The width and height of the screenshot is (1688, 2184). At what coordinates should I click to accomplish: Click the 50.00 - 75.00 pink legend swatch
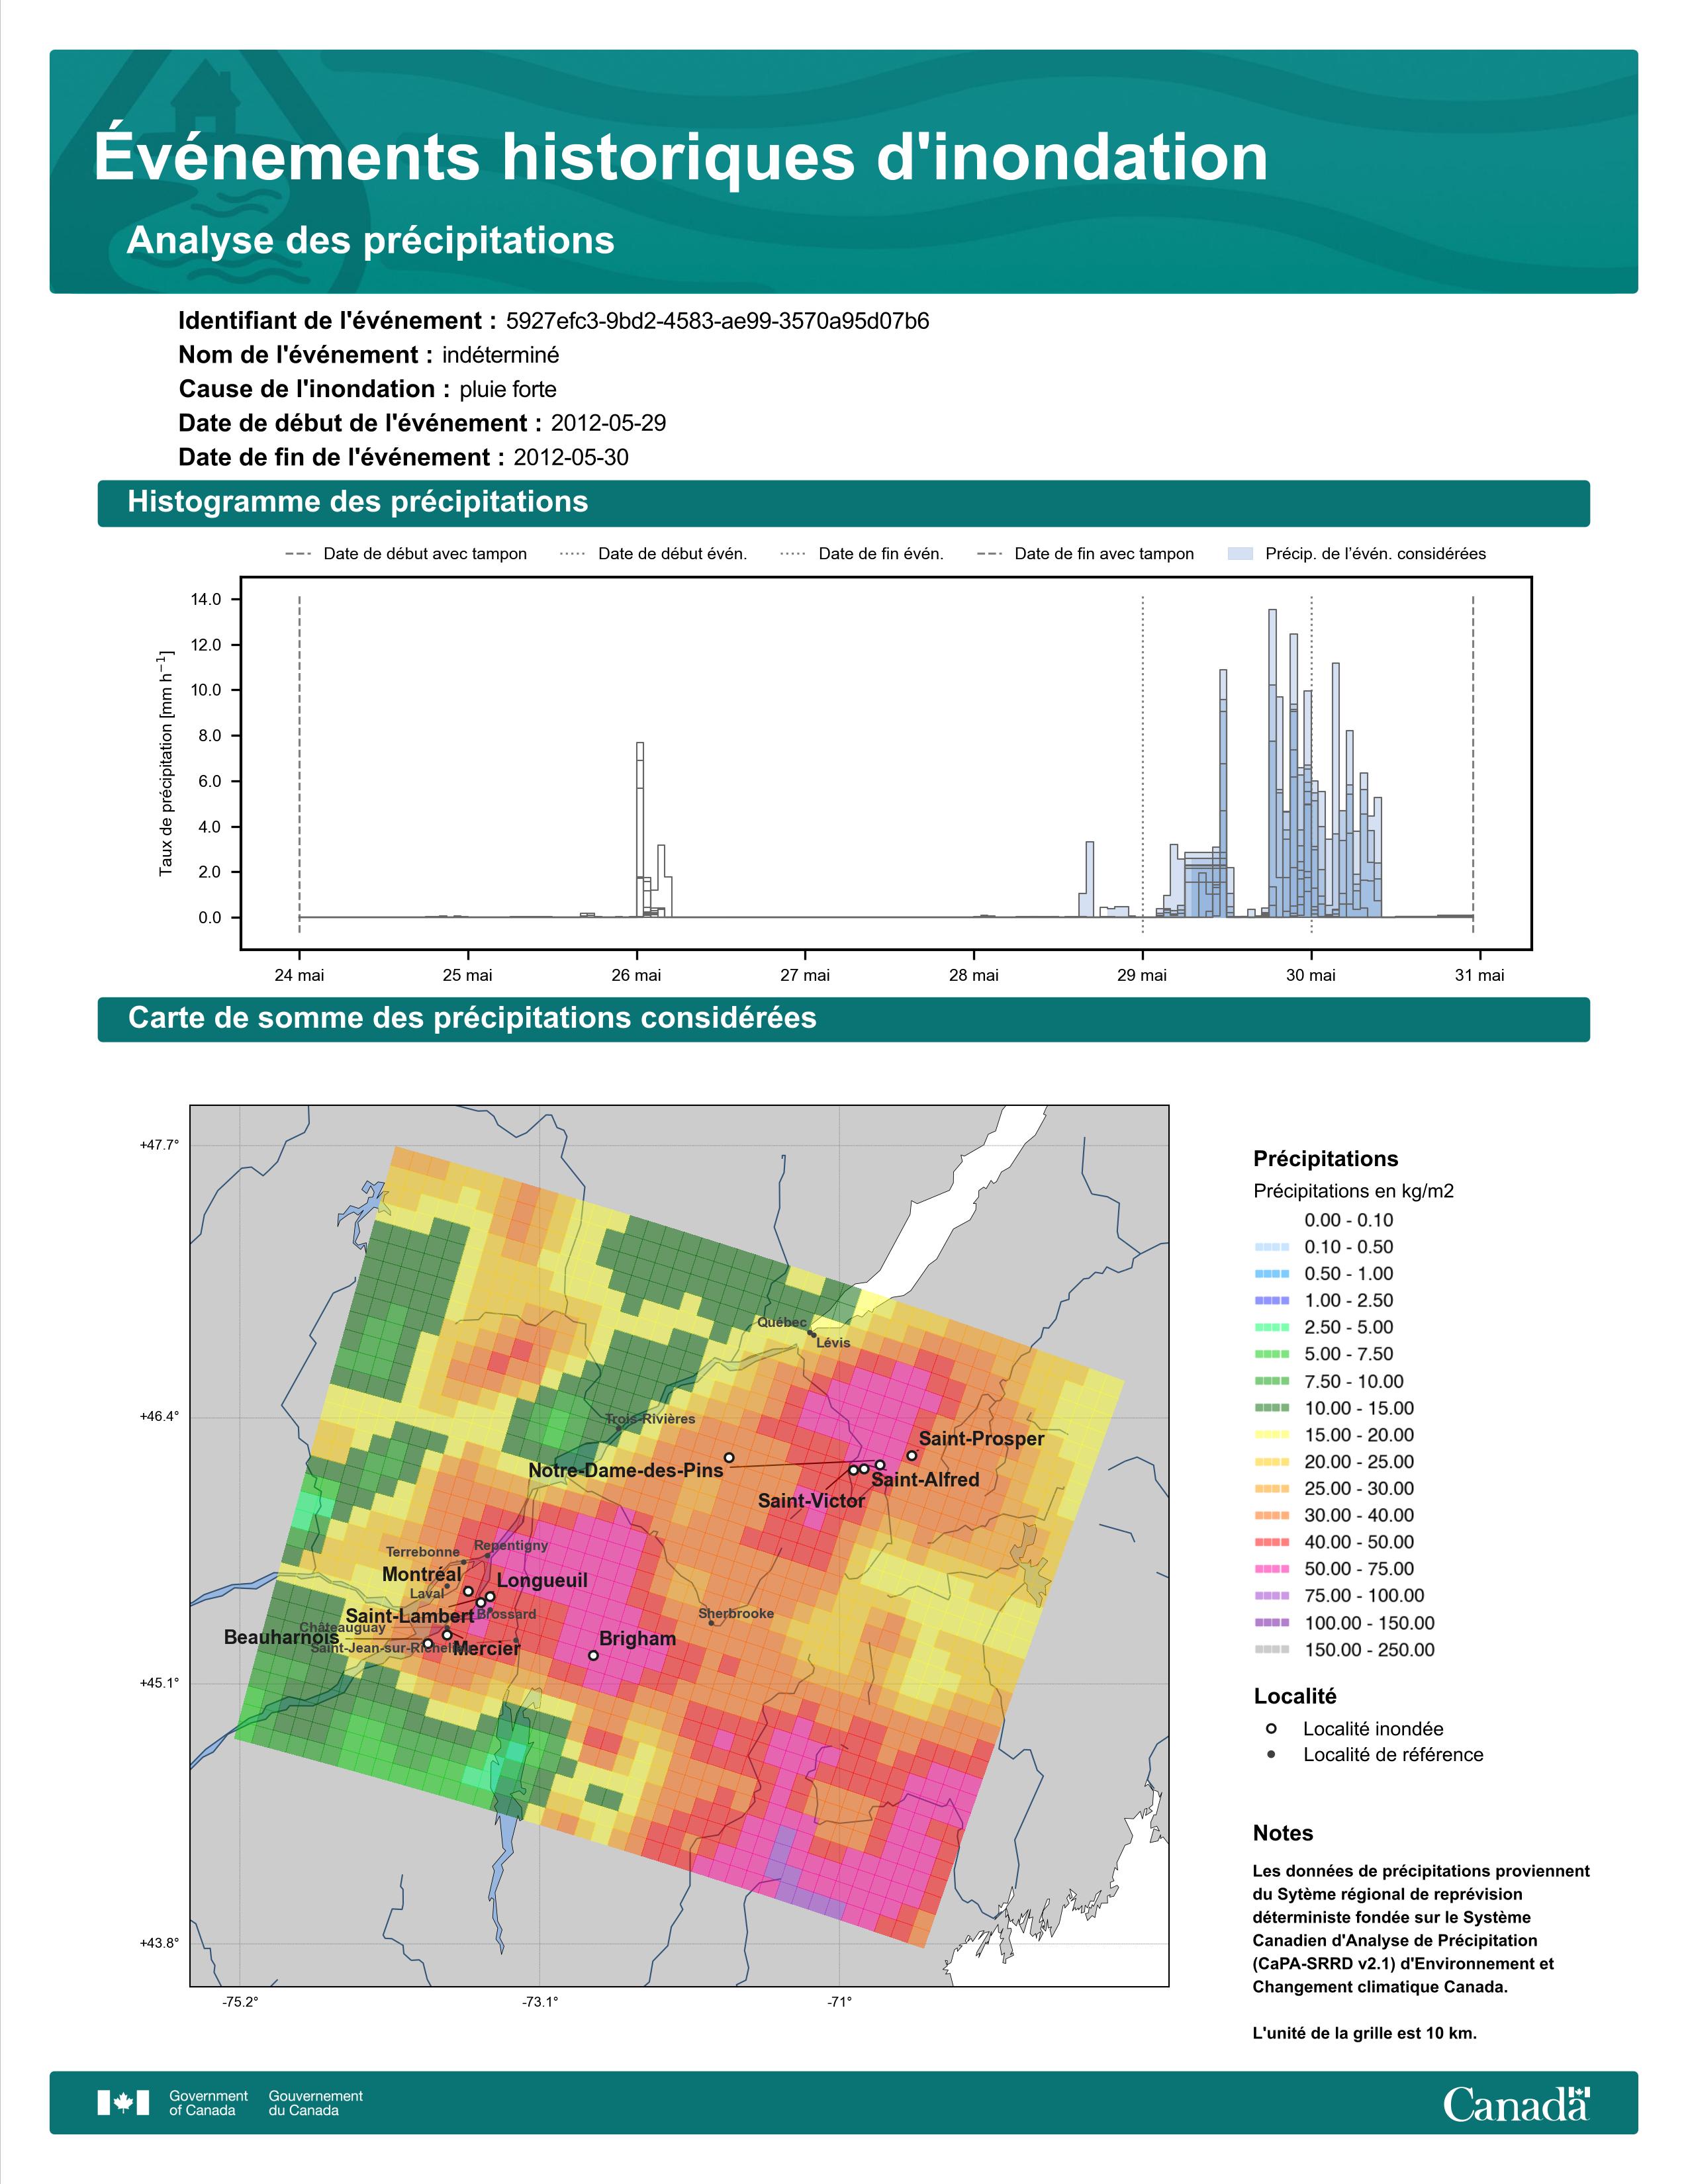click(1271, 1569)
